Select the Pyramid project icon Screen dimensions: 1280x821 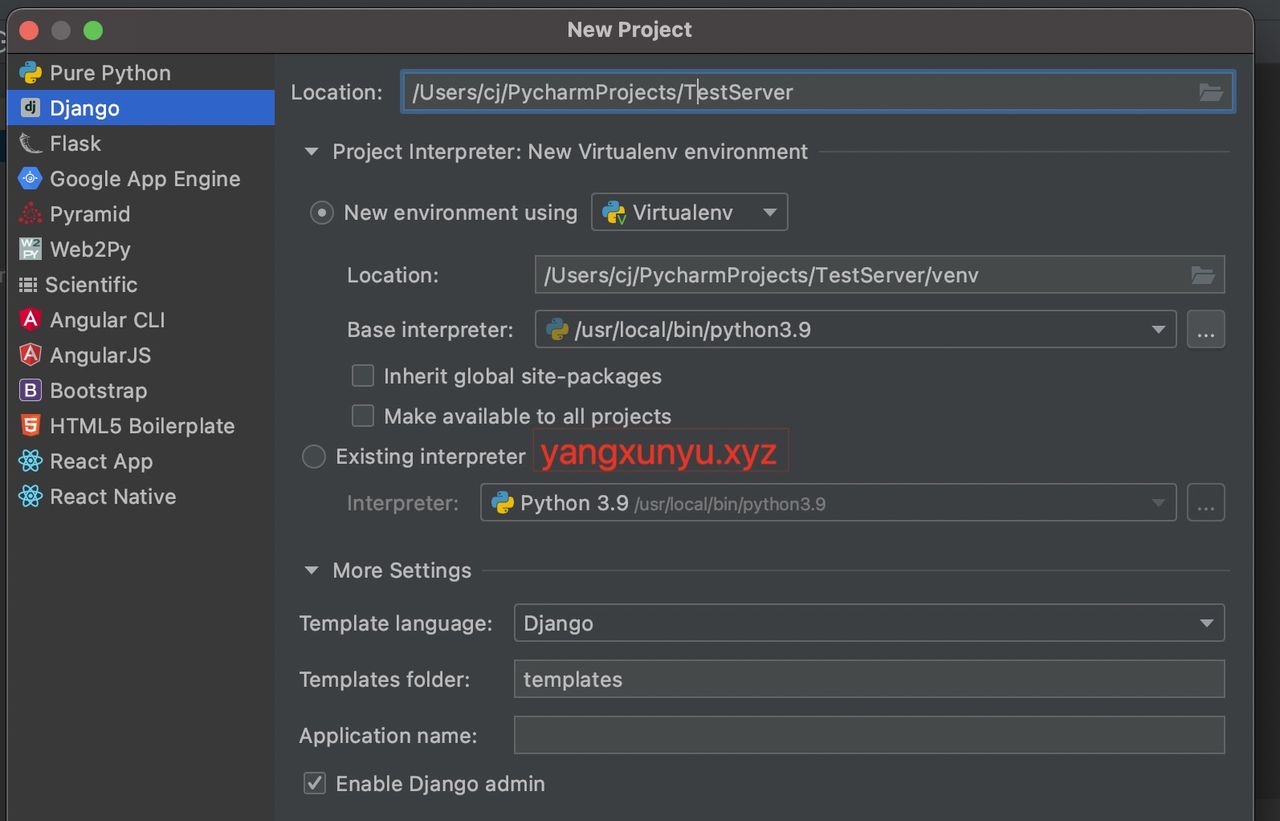31,214
